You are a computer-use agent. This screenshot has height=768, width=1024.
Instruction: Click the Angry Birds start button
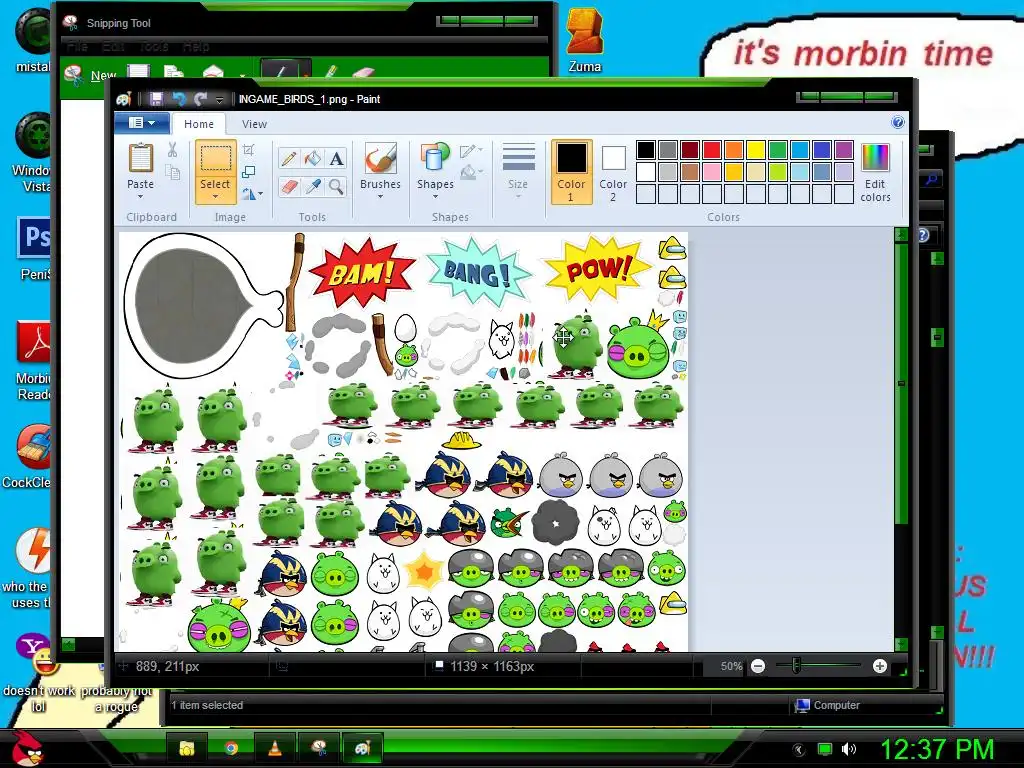pos(27,748)
